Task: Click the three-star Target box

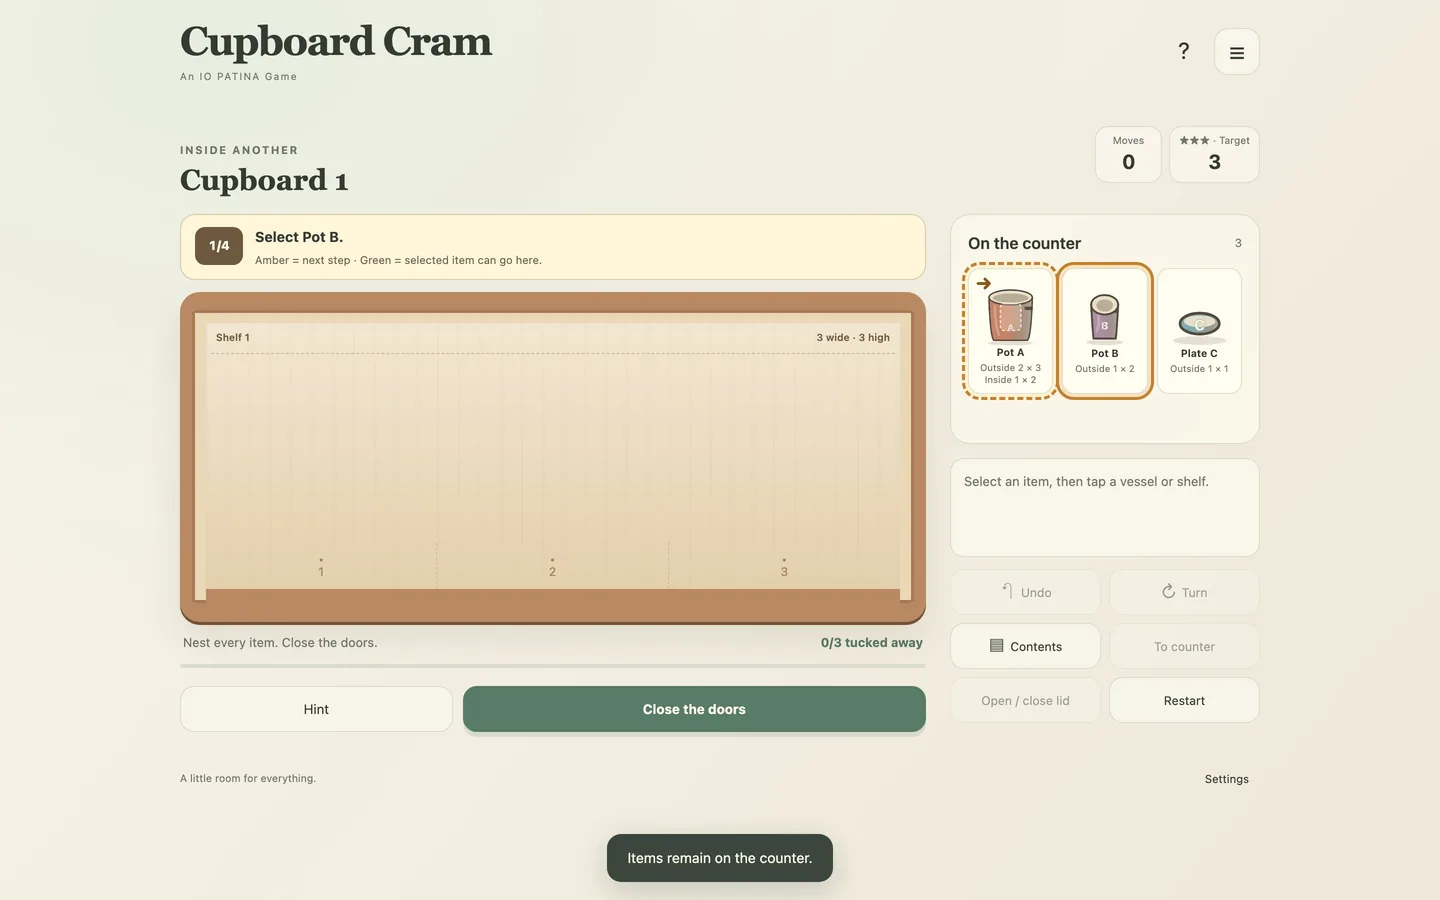Action: [1214, 154]
